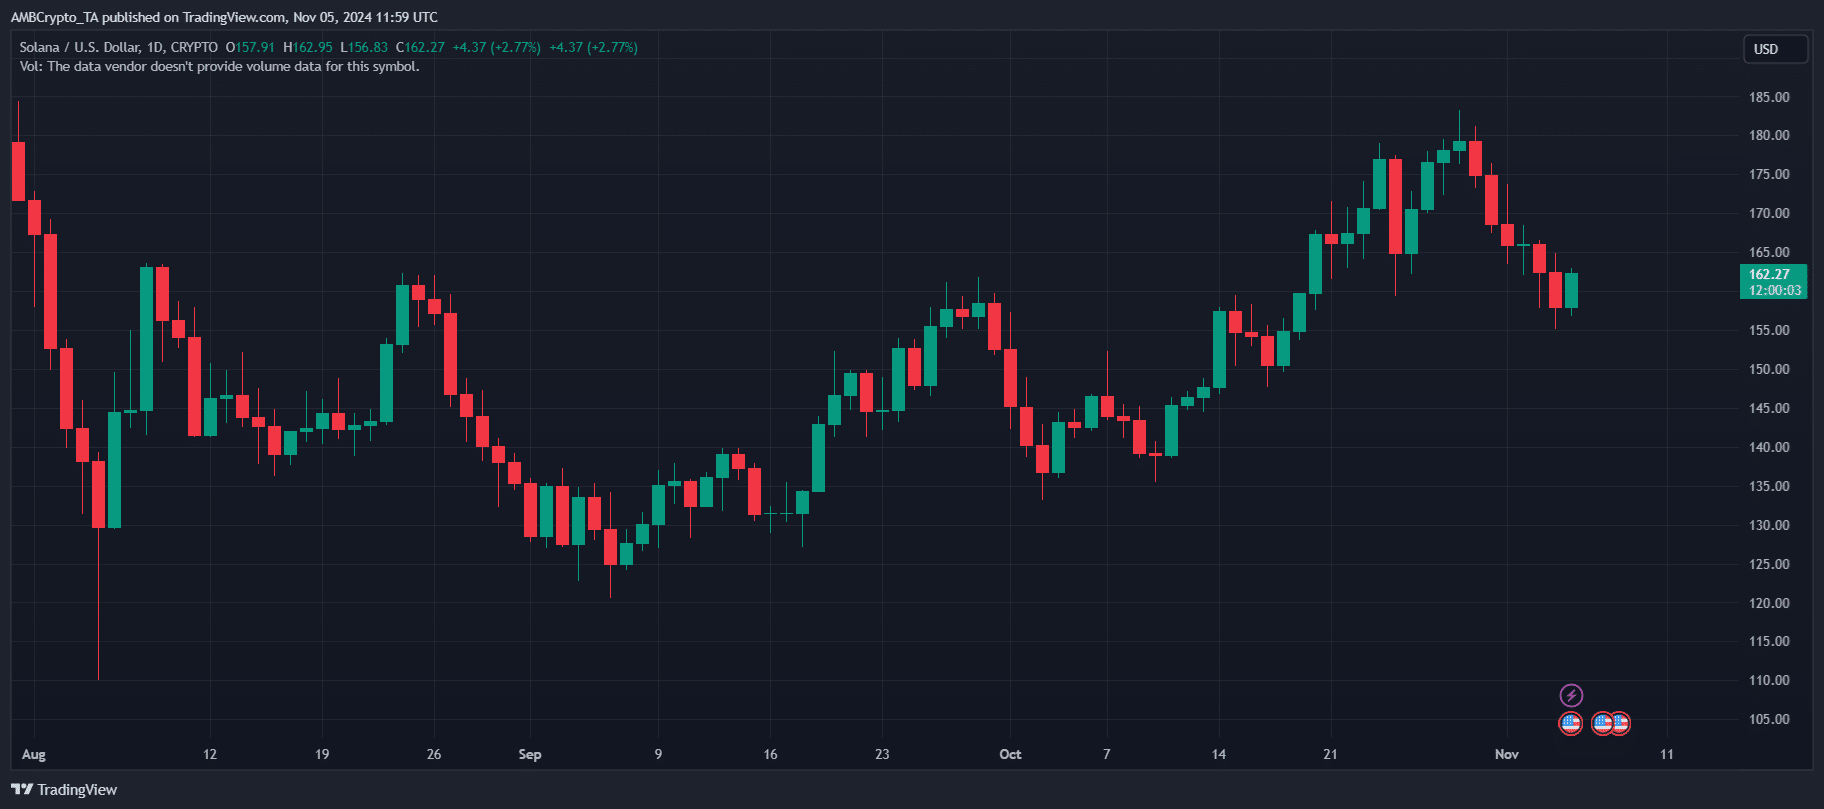Screen dimensions: 1824x809
Task: Click the 11 date label on the time axis
Action: [1667, 754]
